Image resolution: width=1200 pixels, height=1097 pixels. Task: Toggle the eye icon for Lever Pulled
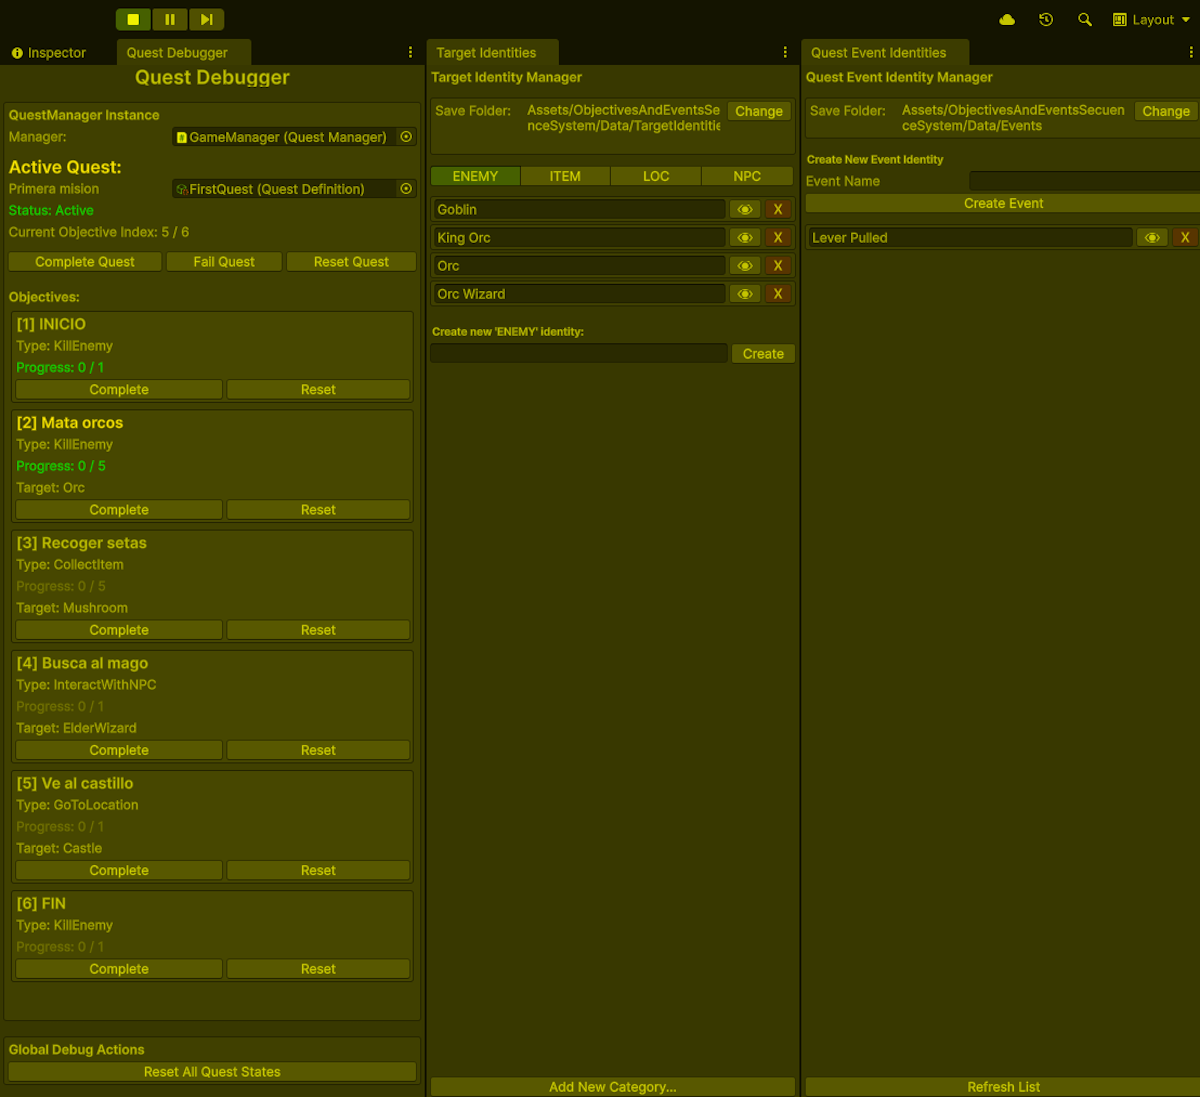click(1152, 238)
